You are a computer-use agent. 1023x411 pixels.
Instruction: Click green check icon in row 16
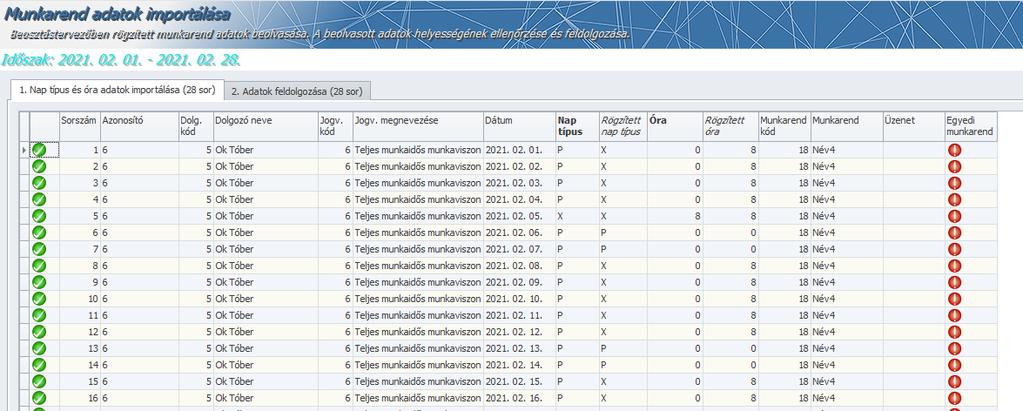(39, 398)
